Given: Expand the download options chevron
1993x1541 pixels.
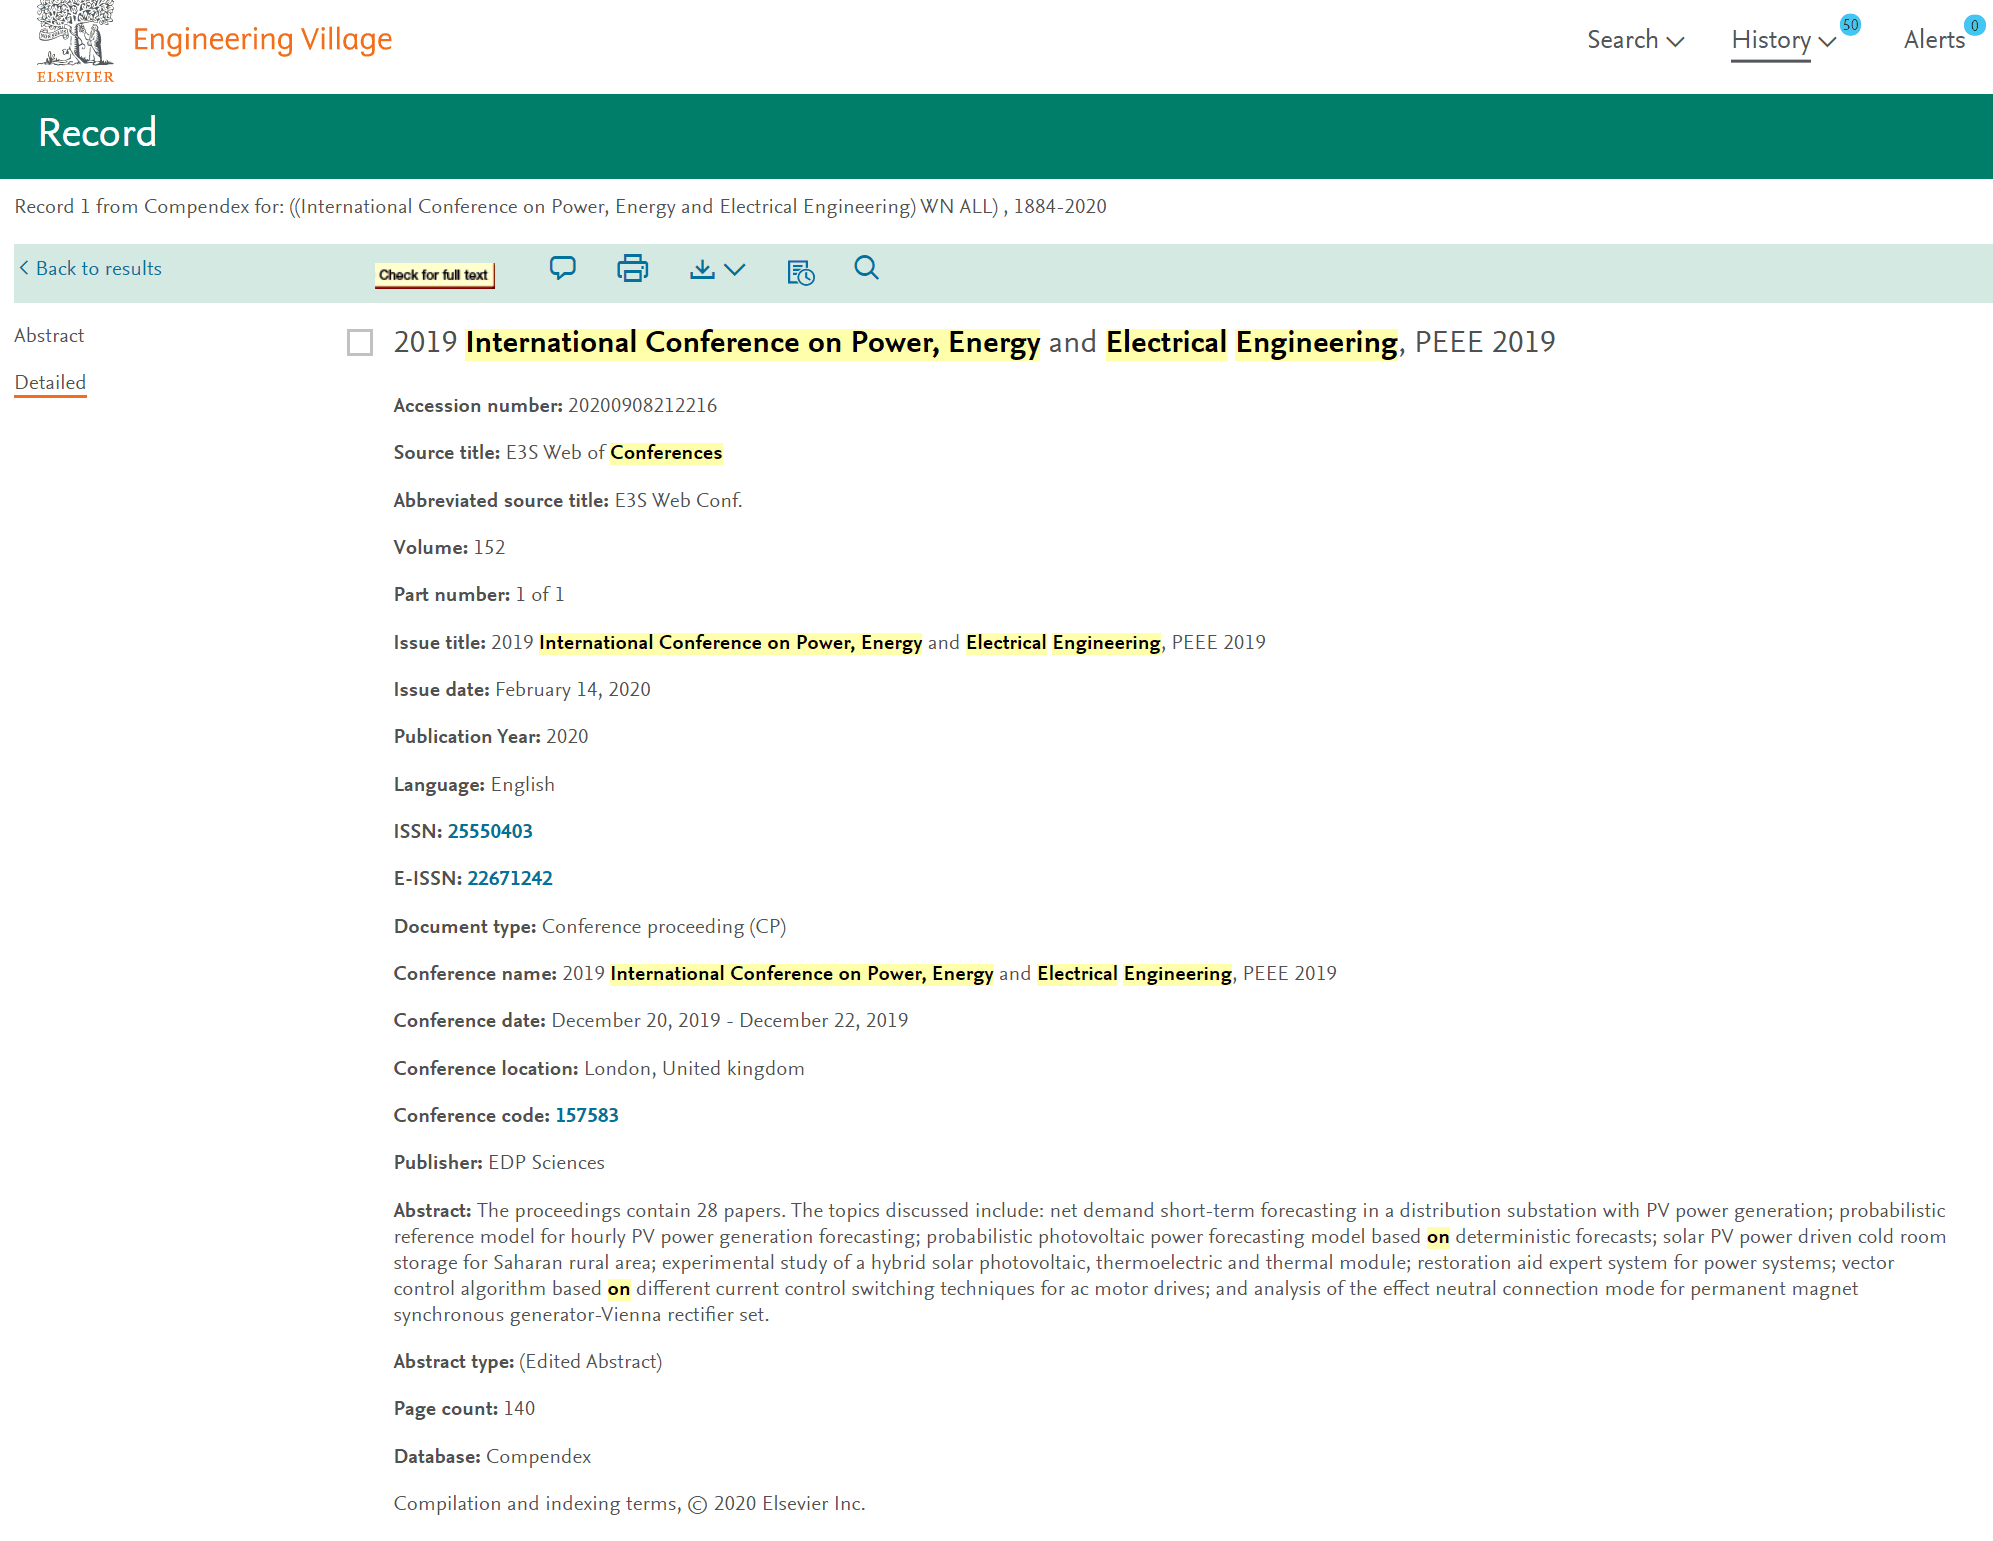Looking at the screenshot, I should click(x=735, y=269).
